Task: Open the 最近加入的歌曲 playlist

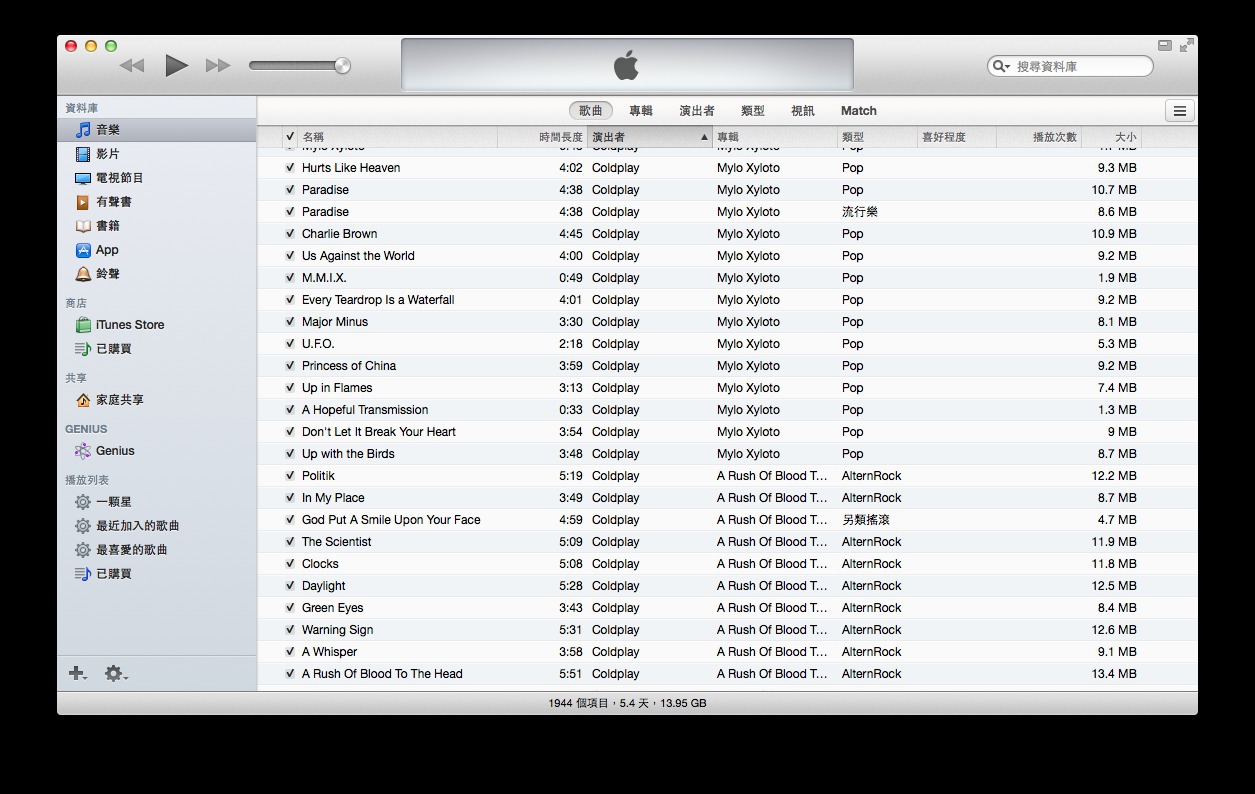Action: tap(157, 526)
